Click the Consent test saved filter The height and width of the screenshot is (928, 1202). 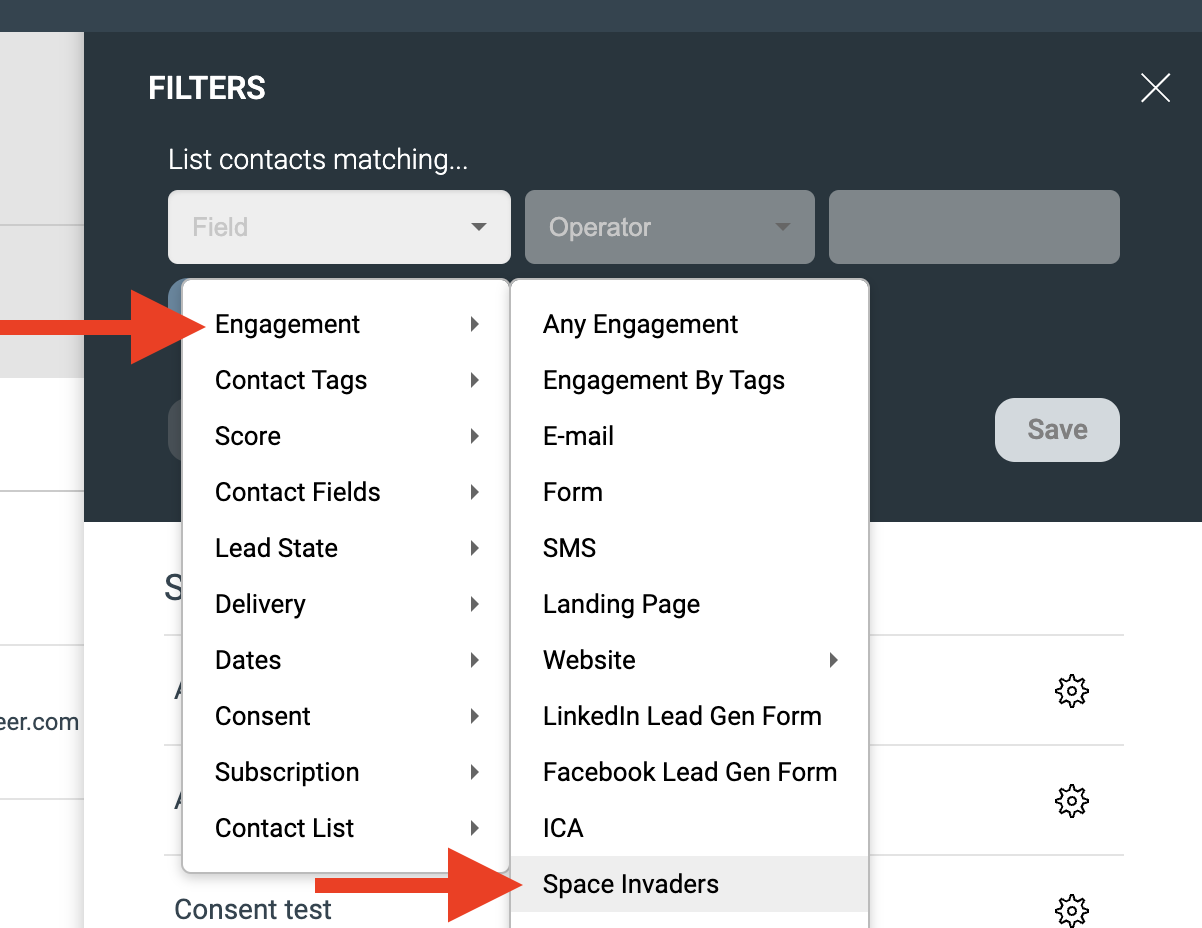pyautogui.click(x=253, y=909)
